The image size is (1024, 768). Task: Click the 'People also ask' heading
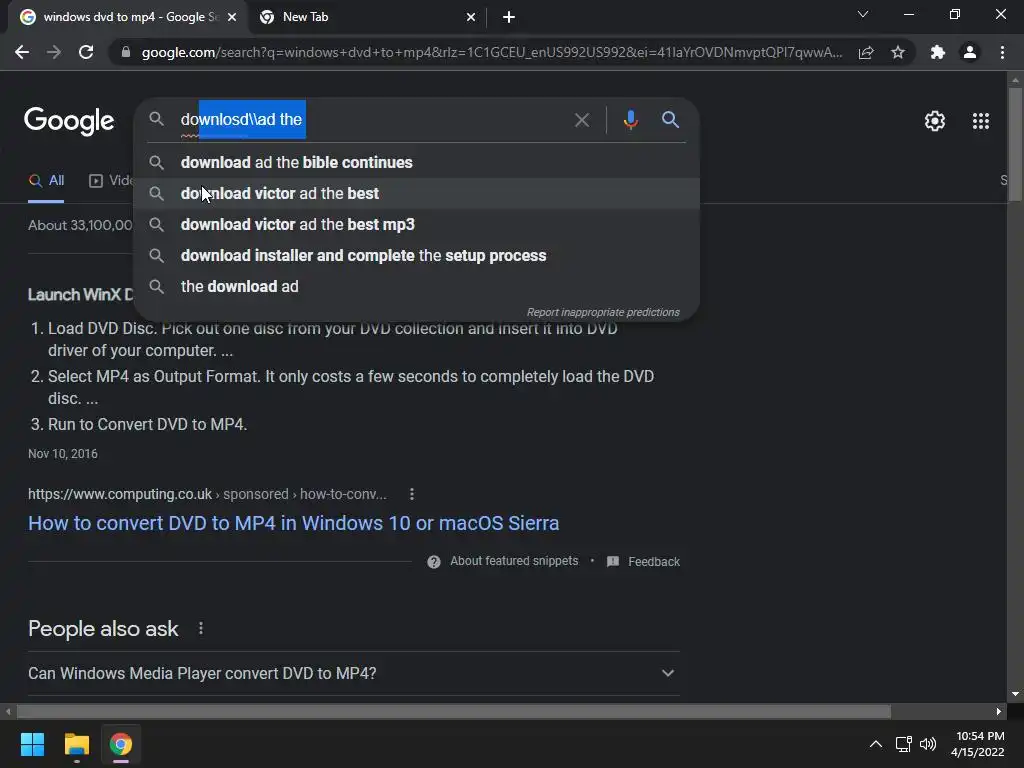(x=103, y=628)
